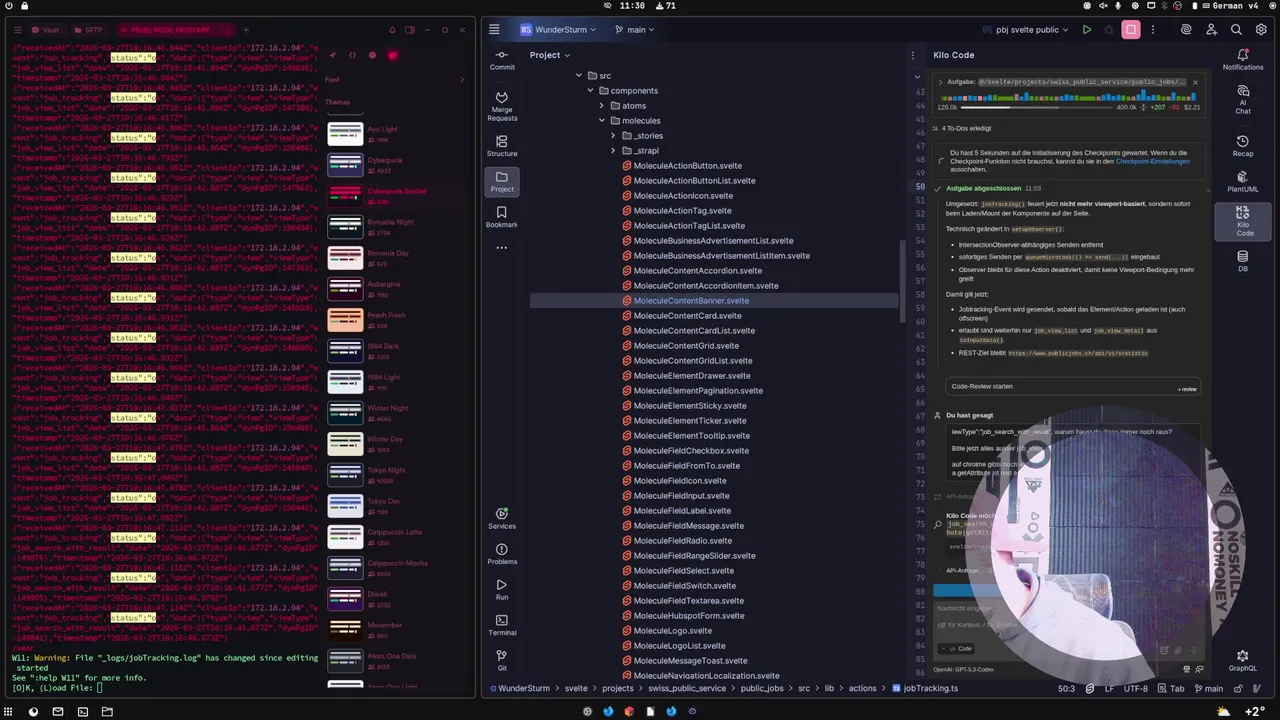Collapse the src folder
Viewport: 1280px width, 720px height.
[x=578, y=76]
